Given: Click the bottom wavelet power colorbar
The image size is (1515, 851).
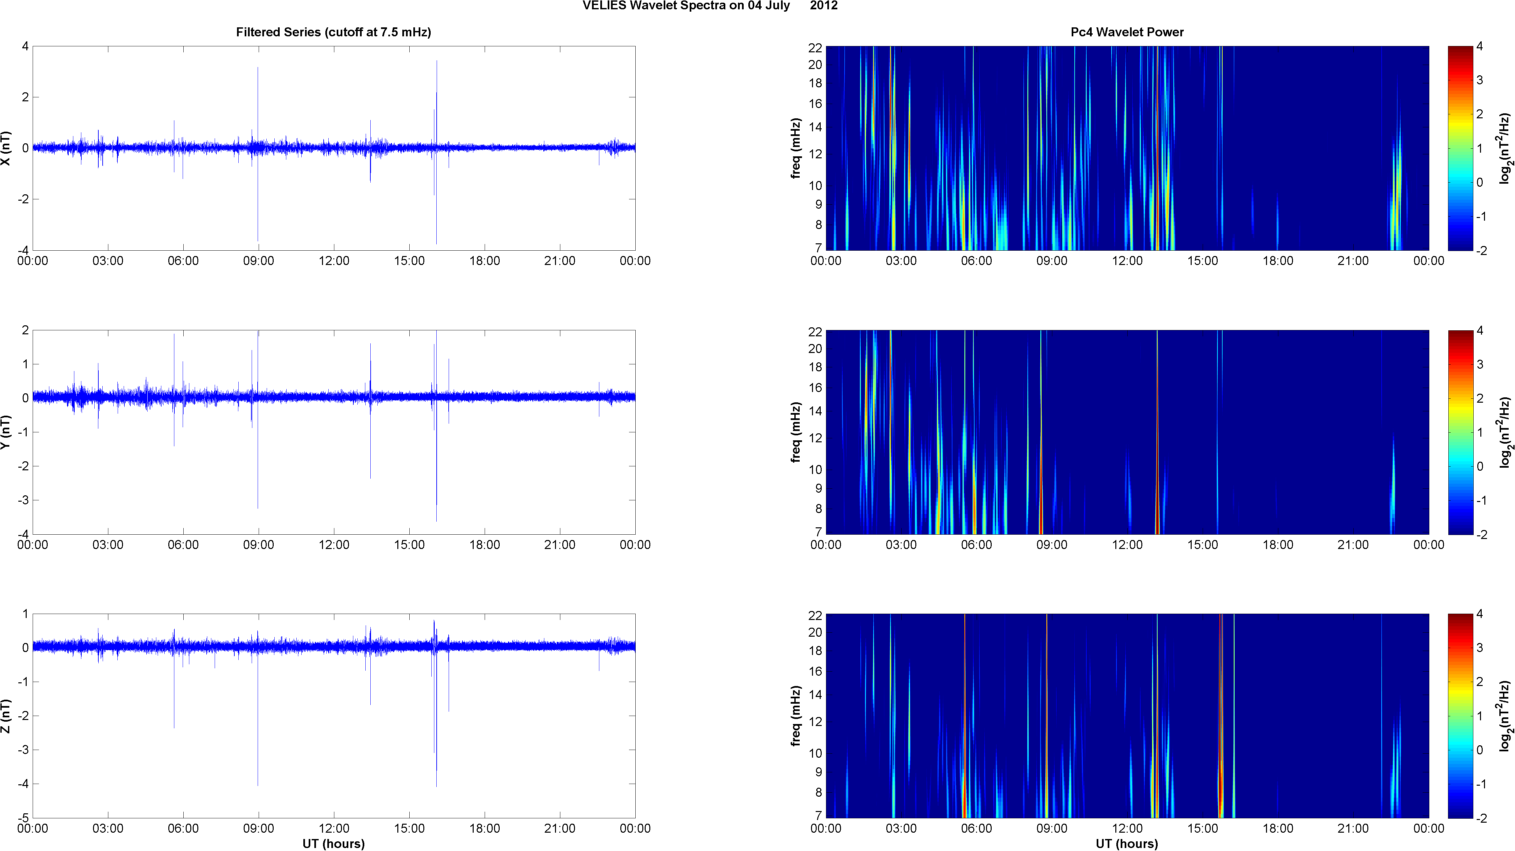Looking at the screenshot, I should (1460, 716).
